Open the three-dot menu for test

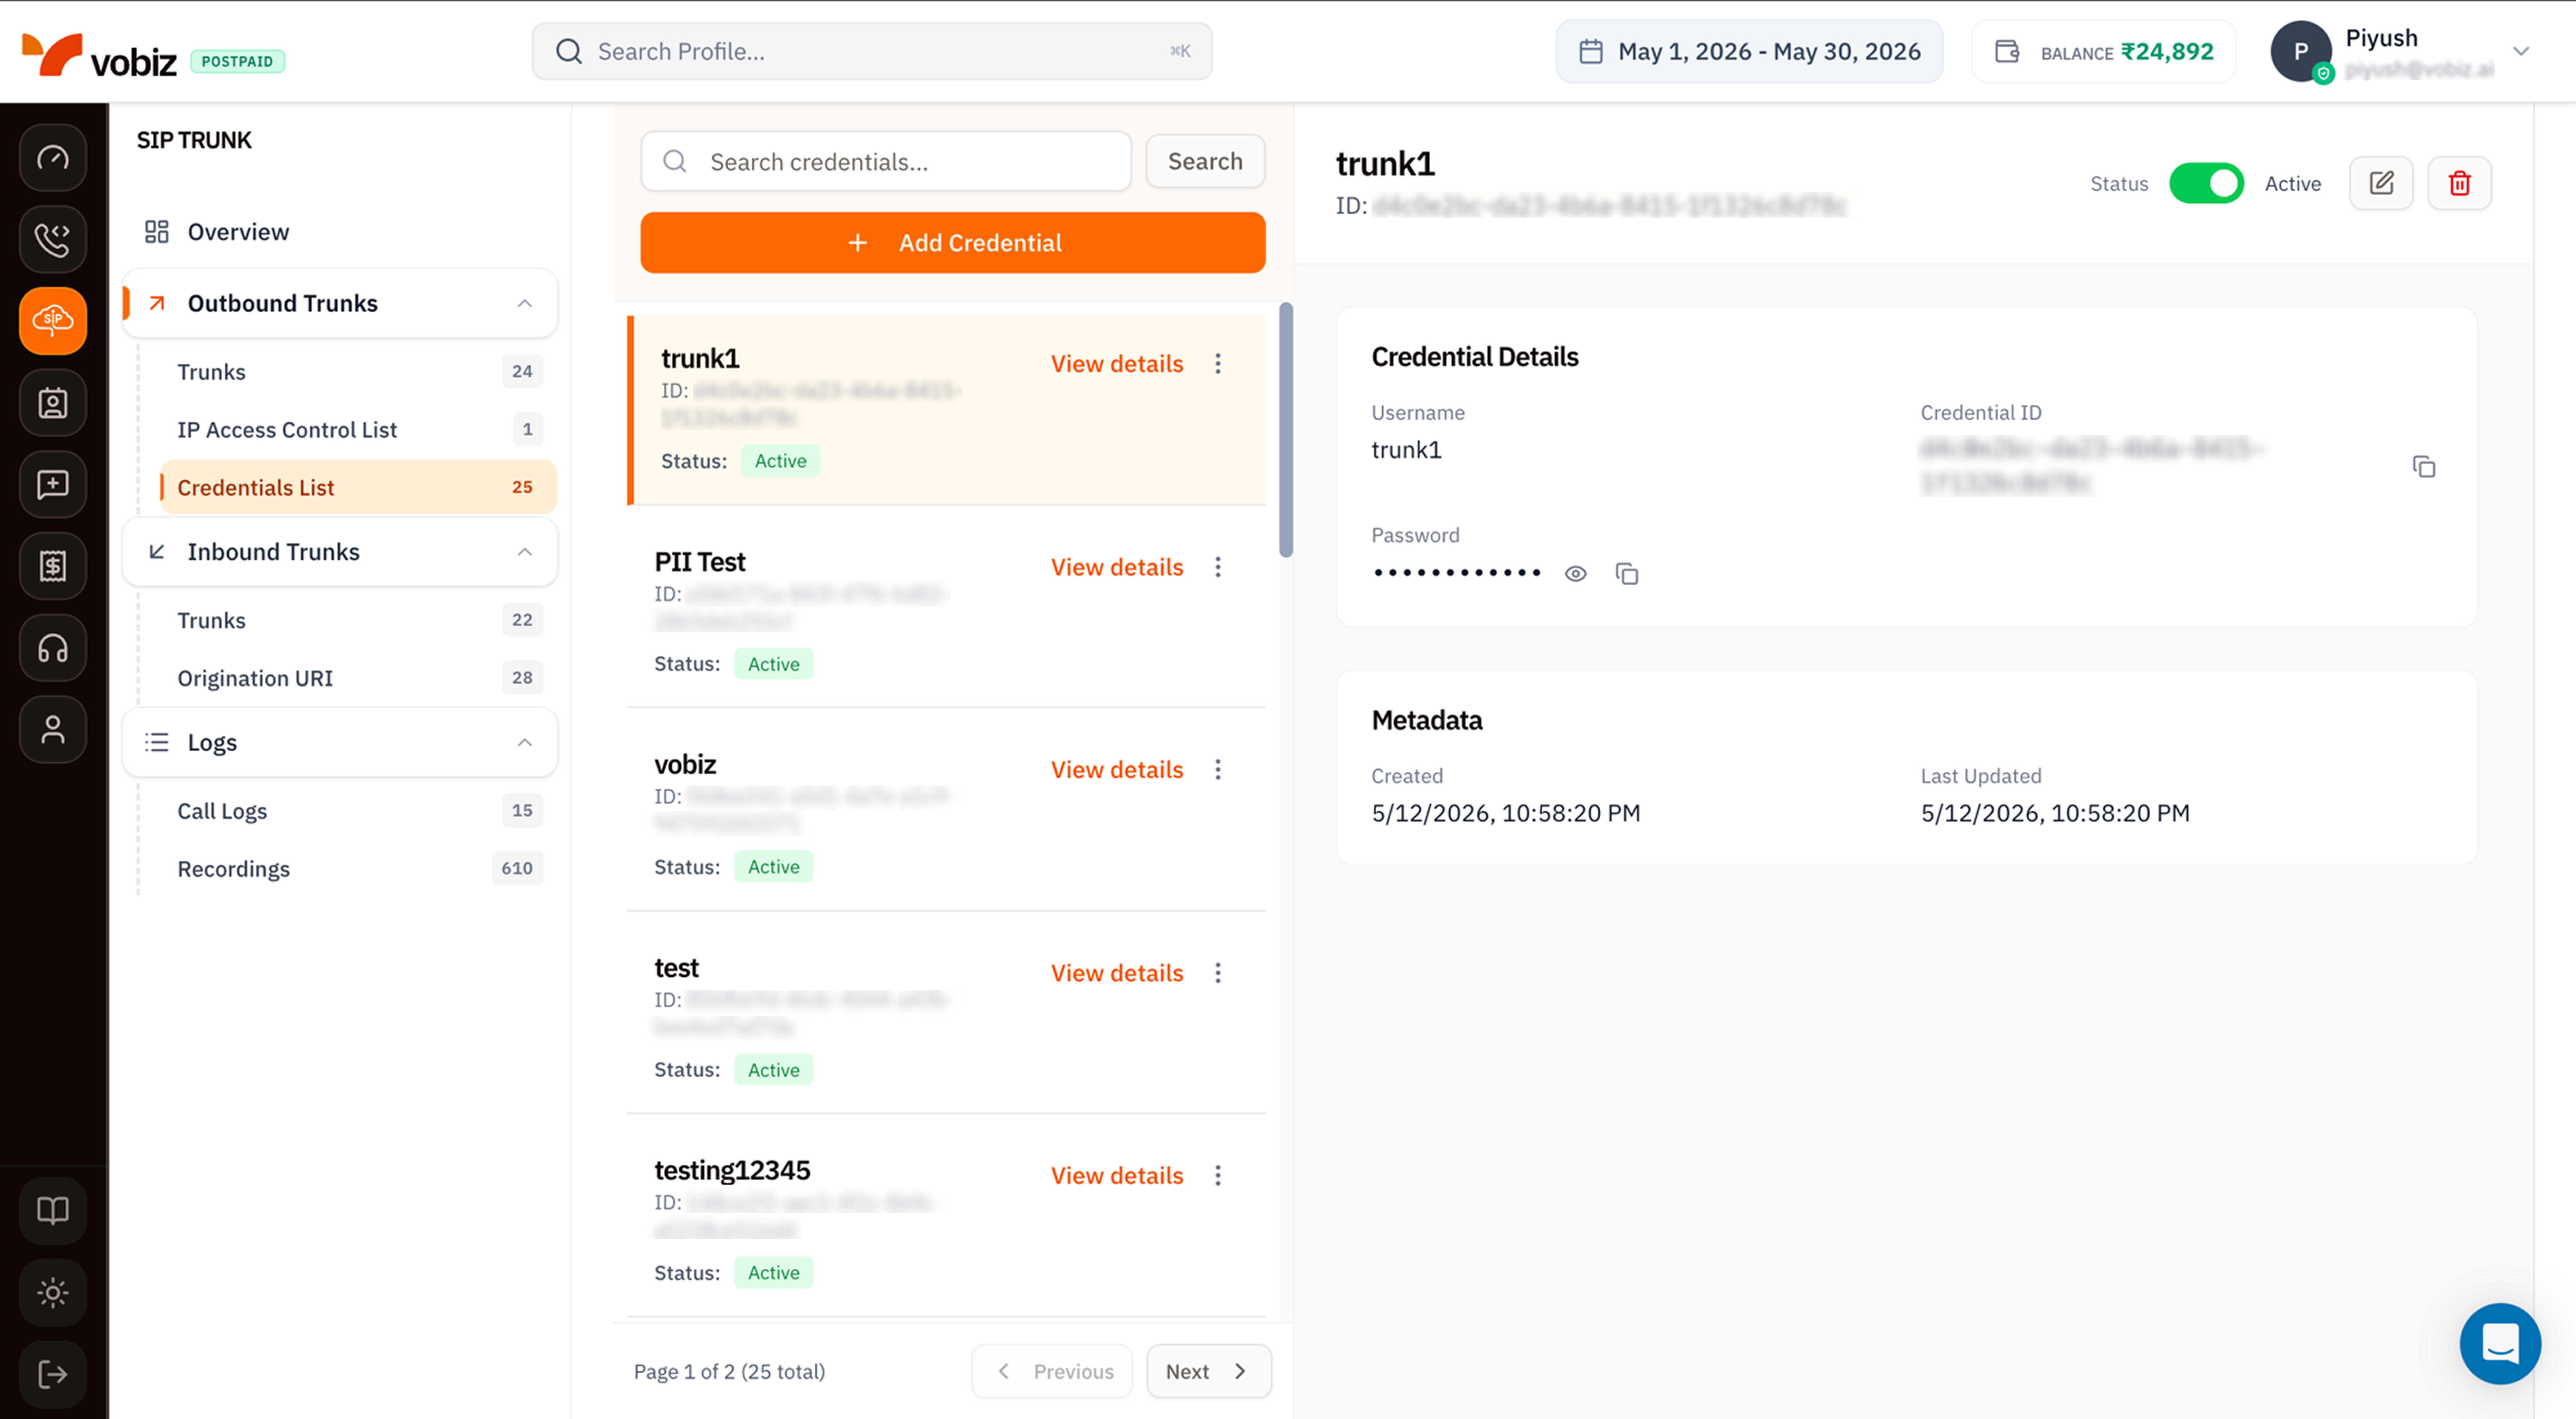tap(1218, 973)
